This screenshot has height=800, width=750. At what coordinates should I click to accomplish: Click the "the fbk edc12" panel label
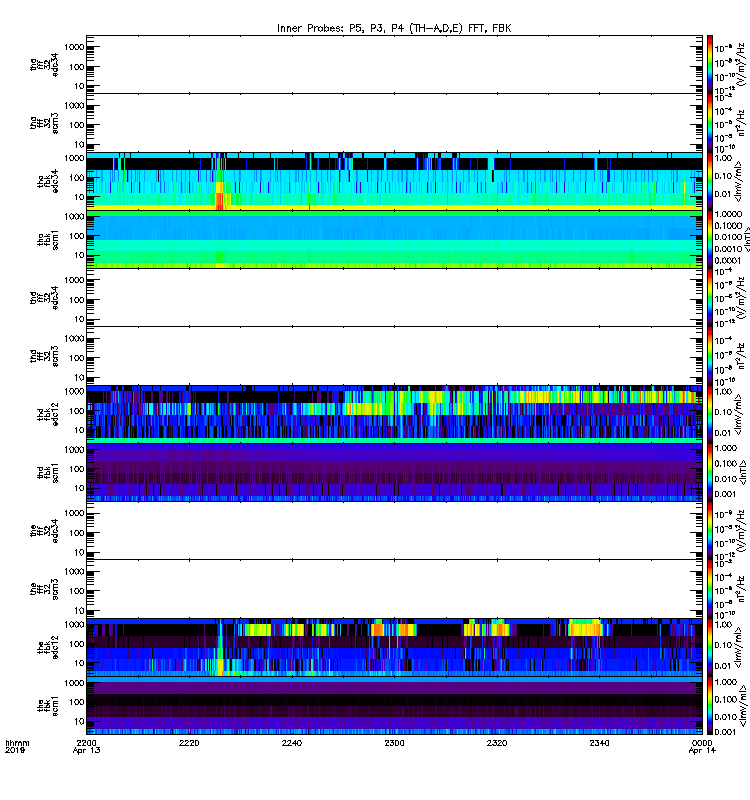coord(48,647)
